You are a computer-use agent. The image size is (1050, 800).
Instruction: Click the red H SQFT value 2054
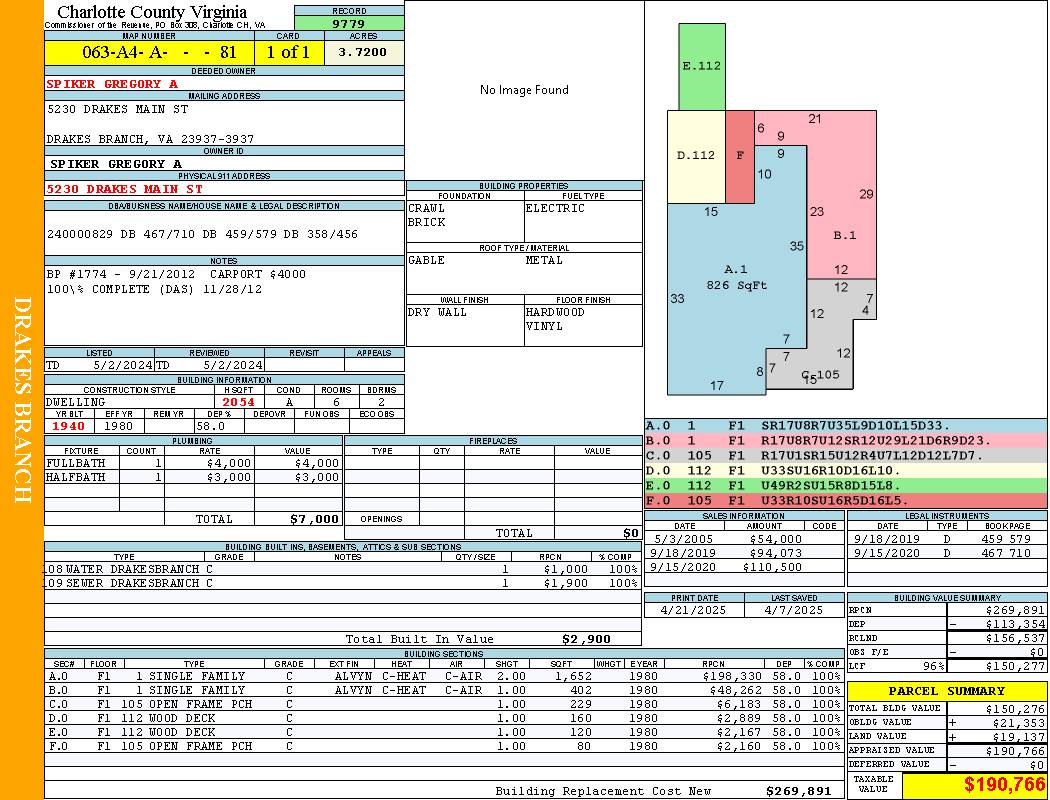(x=238, y=402)
